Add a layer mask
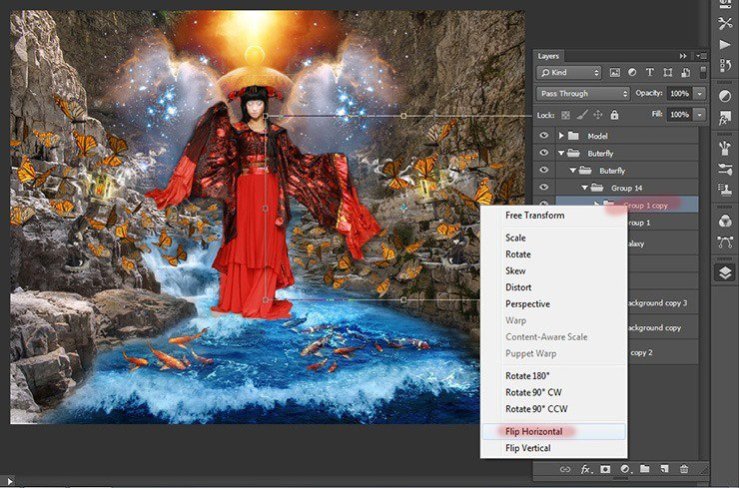The width and height of the screenshot is (739, 488). (x=605, y=469)
